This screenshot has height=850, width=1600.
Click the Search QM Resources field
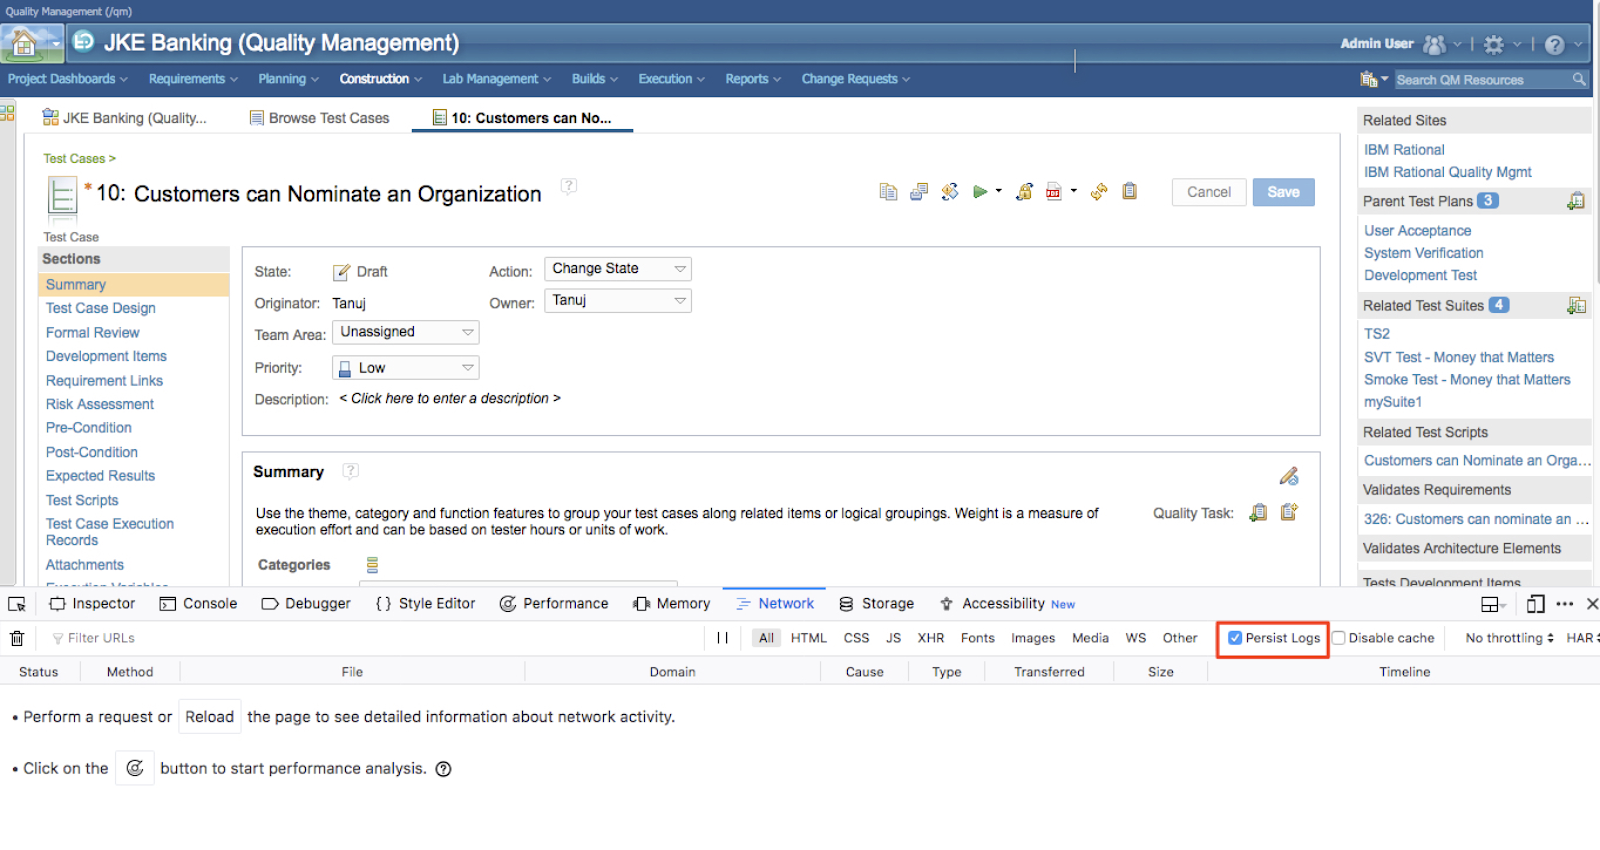point(1481,79)
